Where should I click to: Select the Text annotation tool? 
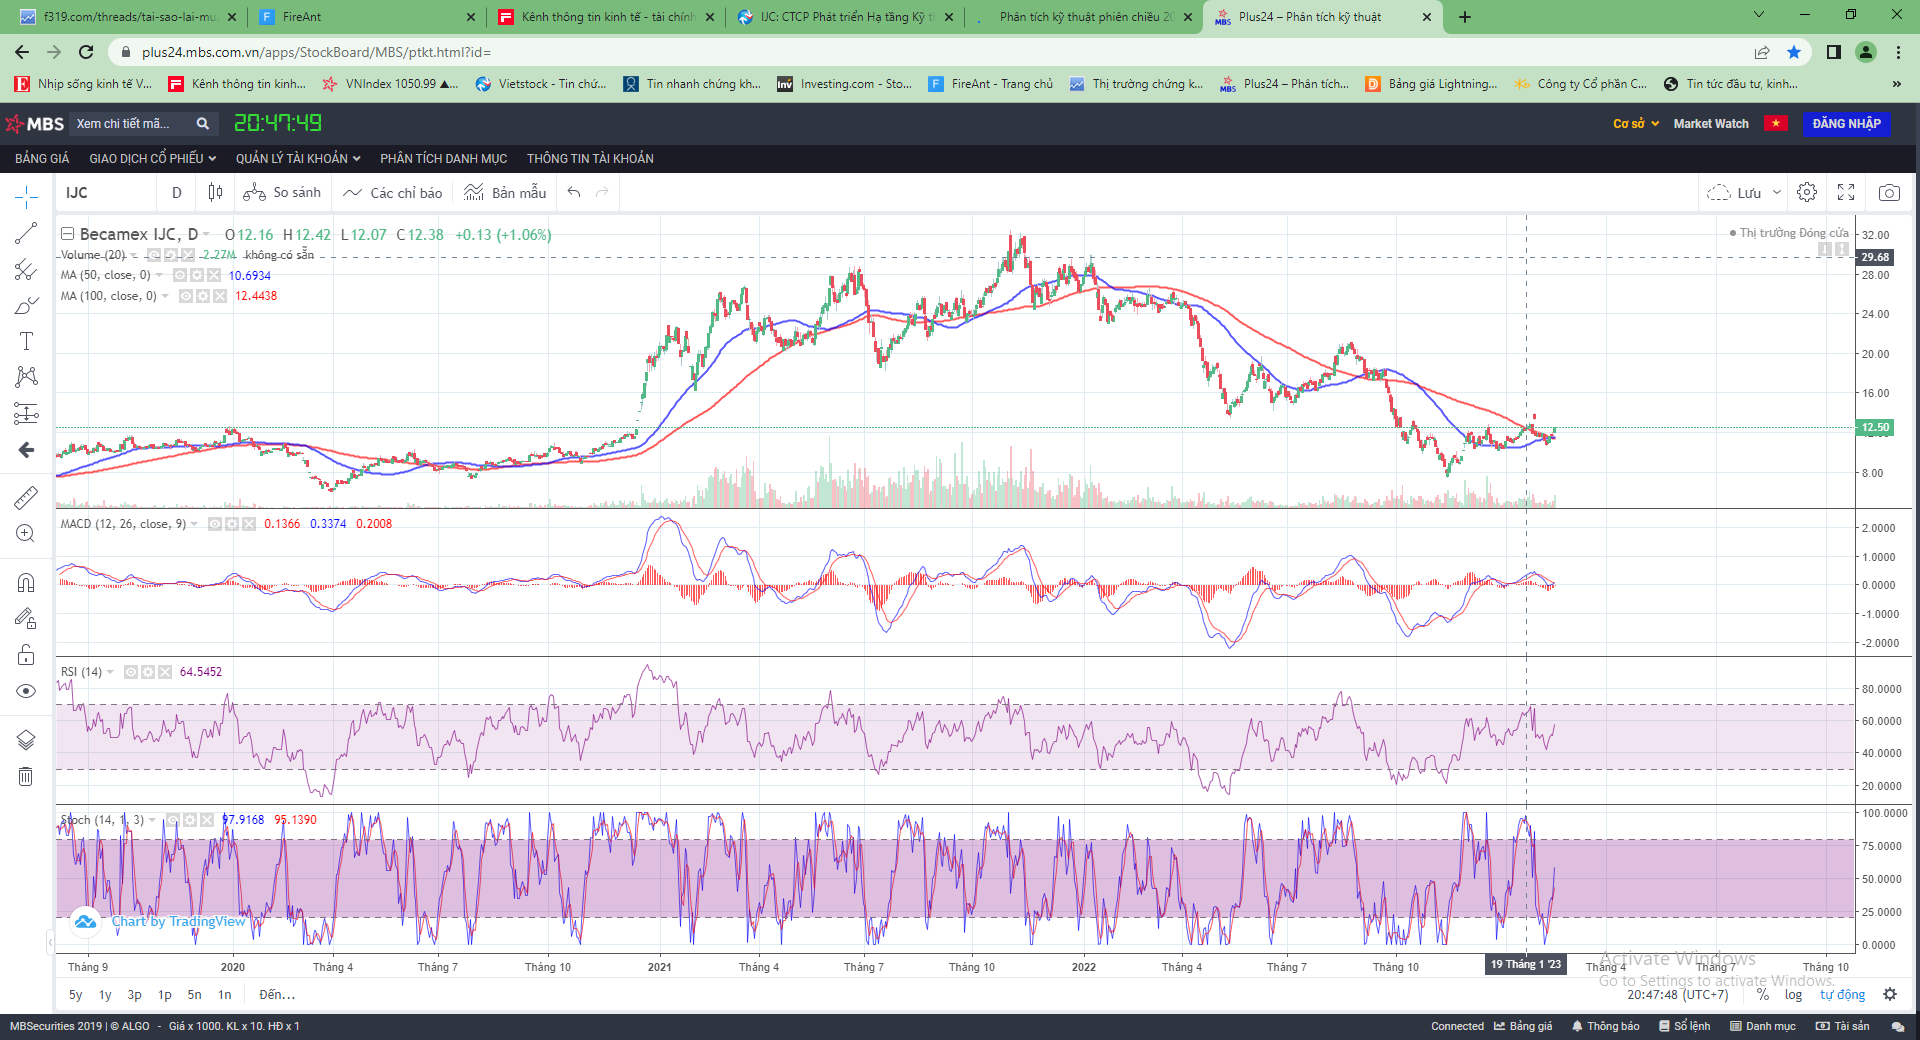tap(26, 341)
